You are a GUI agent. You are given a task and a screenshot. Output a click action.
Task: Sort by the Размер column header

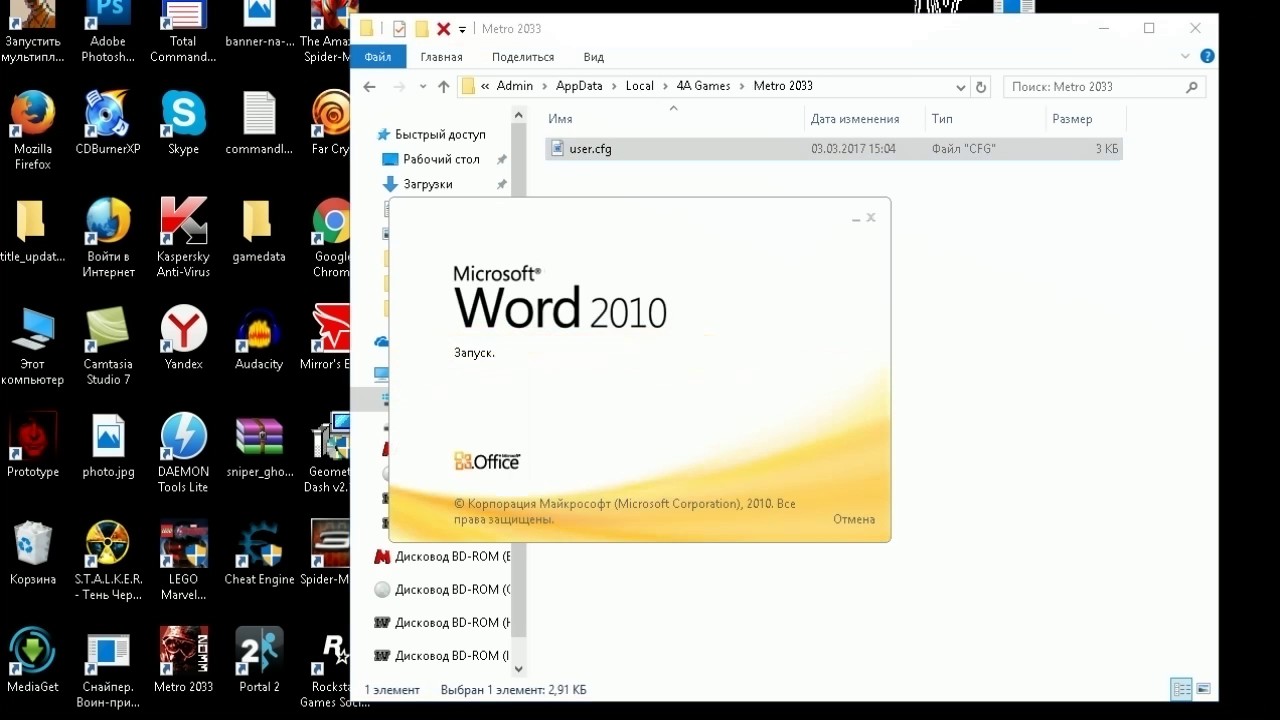coord(1085,119)
